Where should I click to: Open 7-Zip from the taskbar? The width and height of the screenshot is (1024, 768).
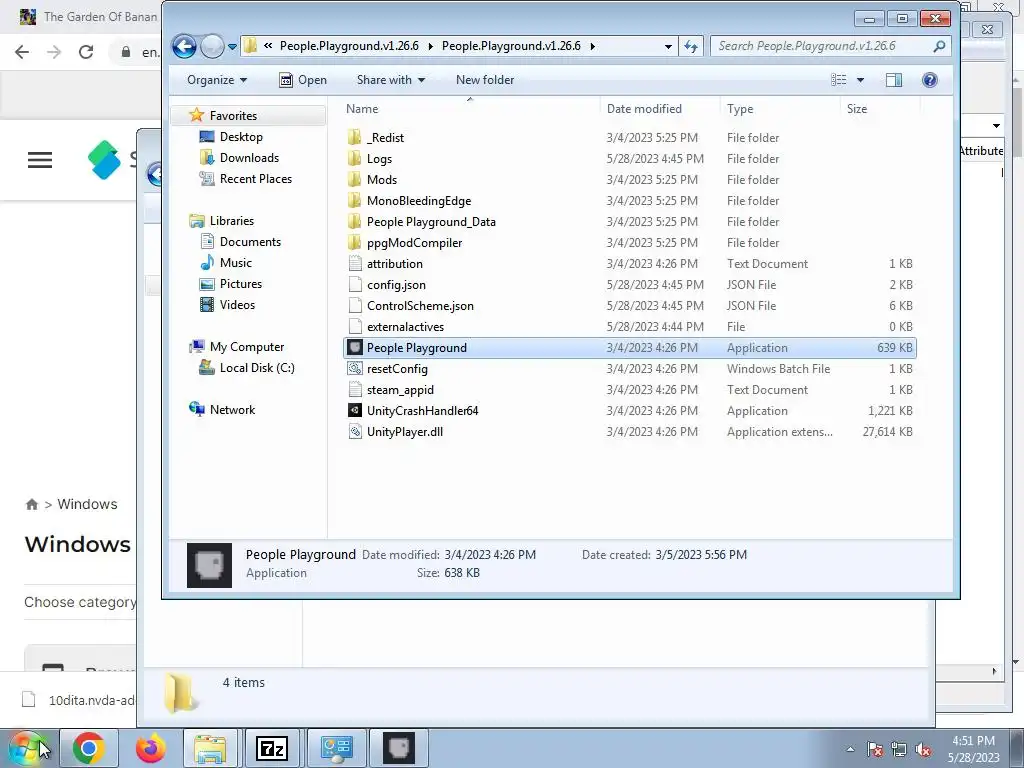pyautogui.click(x=272, y=748)
